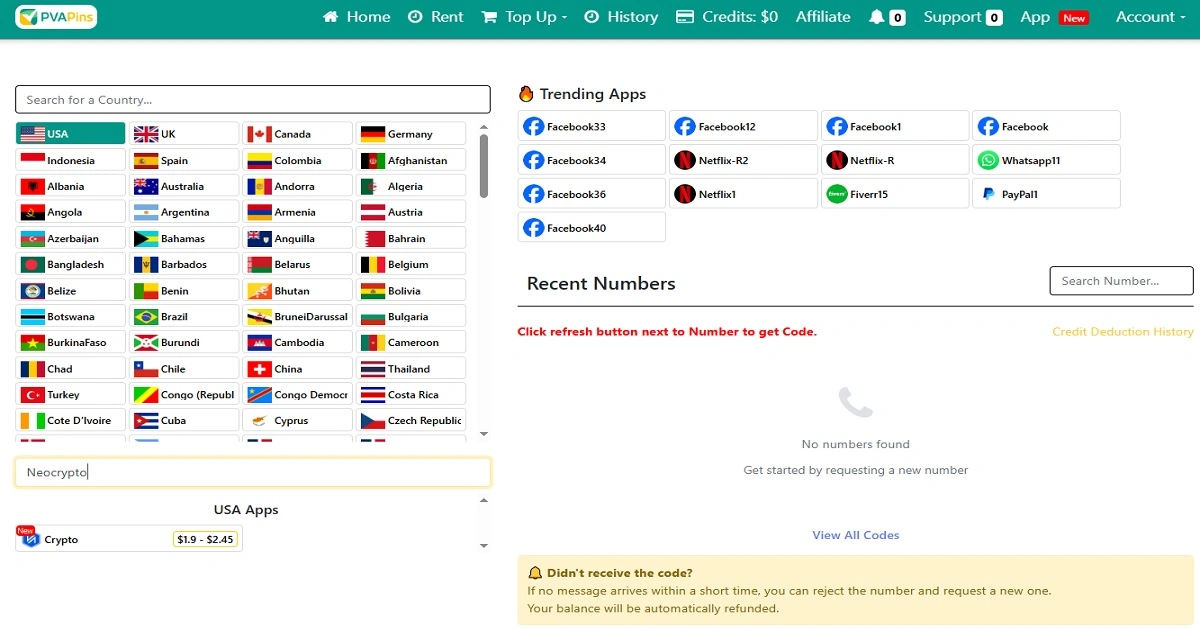Open the Rent menu item
The image size is (1200, 630).
(436, 17)
